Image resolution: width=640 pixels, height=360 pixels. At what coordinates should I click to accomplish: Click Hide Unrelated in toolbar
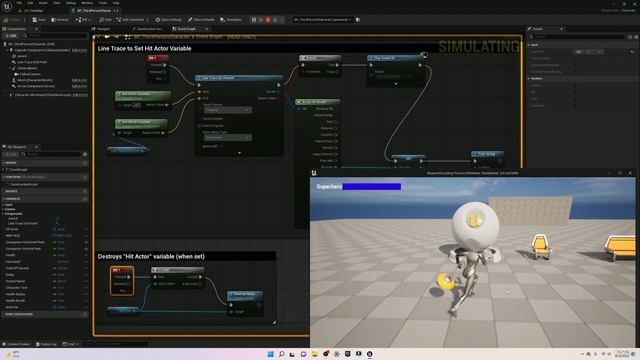[x=130, y=20]
